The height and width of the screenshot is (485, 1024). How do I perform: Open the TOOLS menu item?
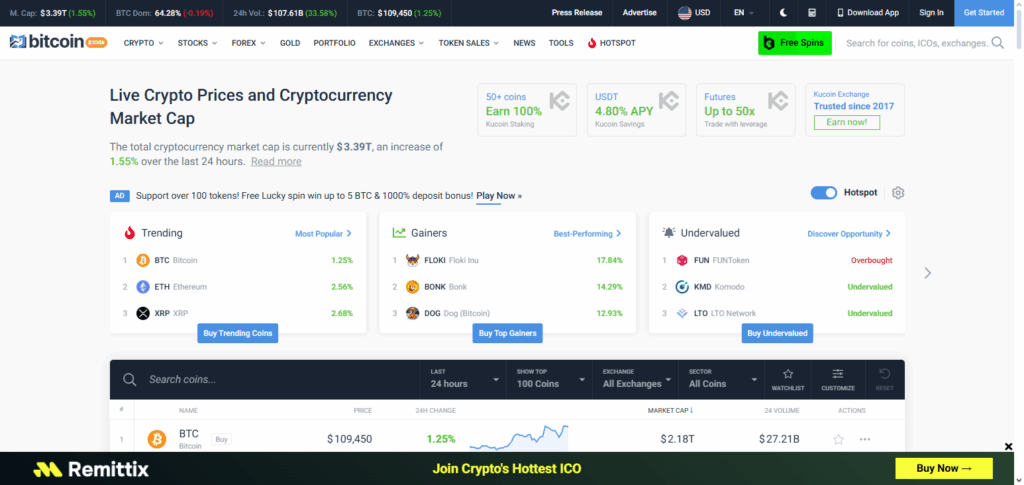561,43
